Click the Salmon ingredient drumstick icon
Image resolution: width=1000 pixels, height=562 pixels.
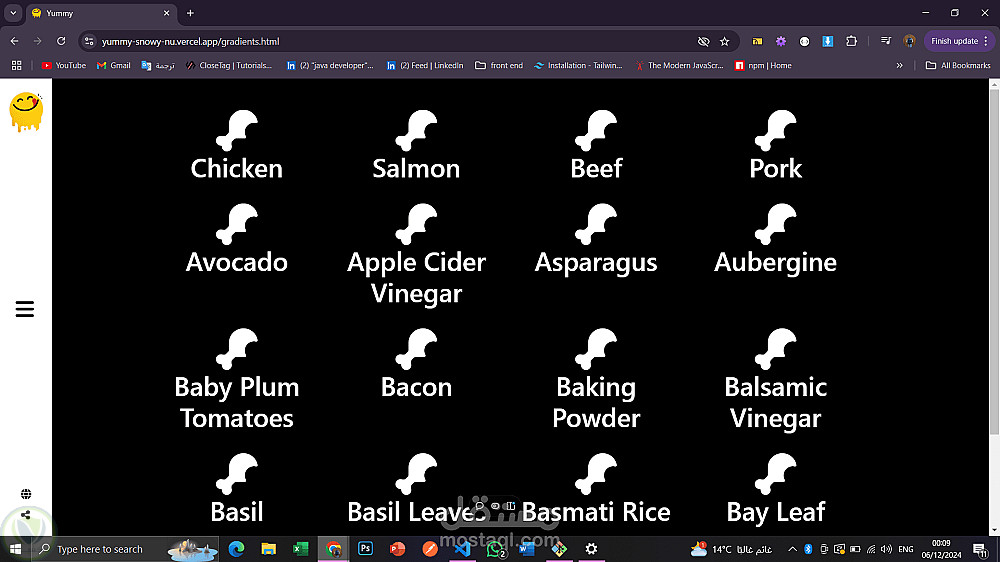pos(416,130)
